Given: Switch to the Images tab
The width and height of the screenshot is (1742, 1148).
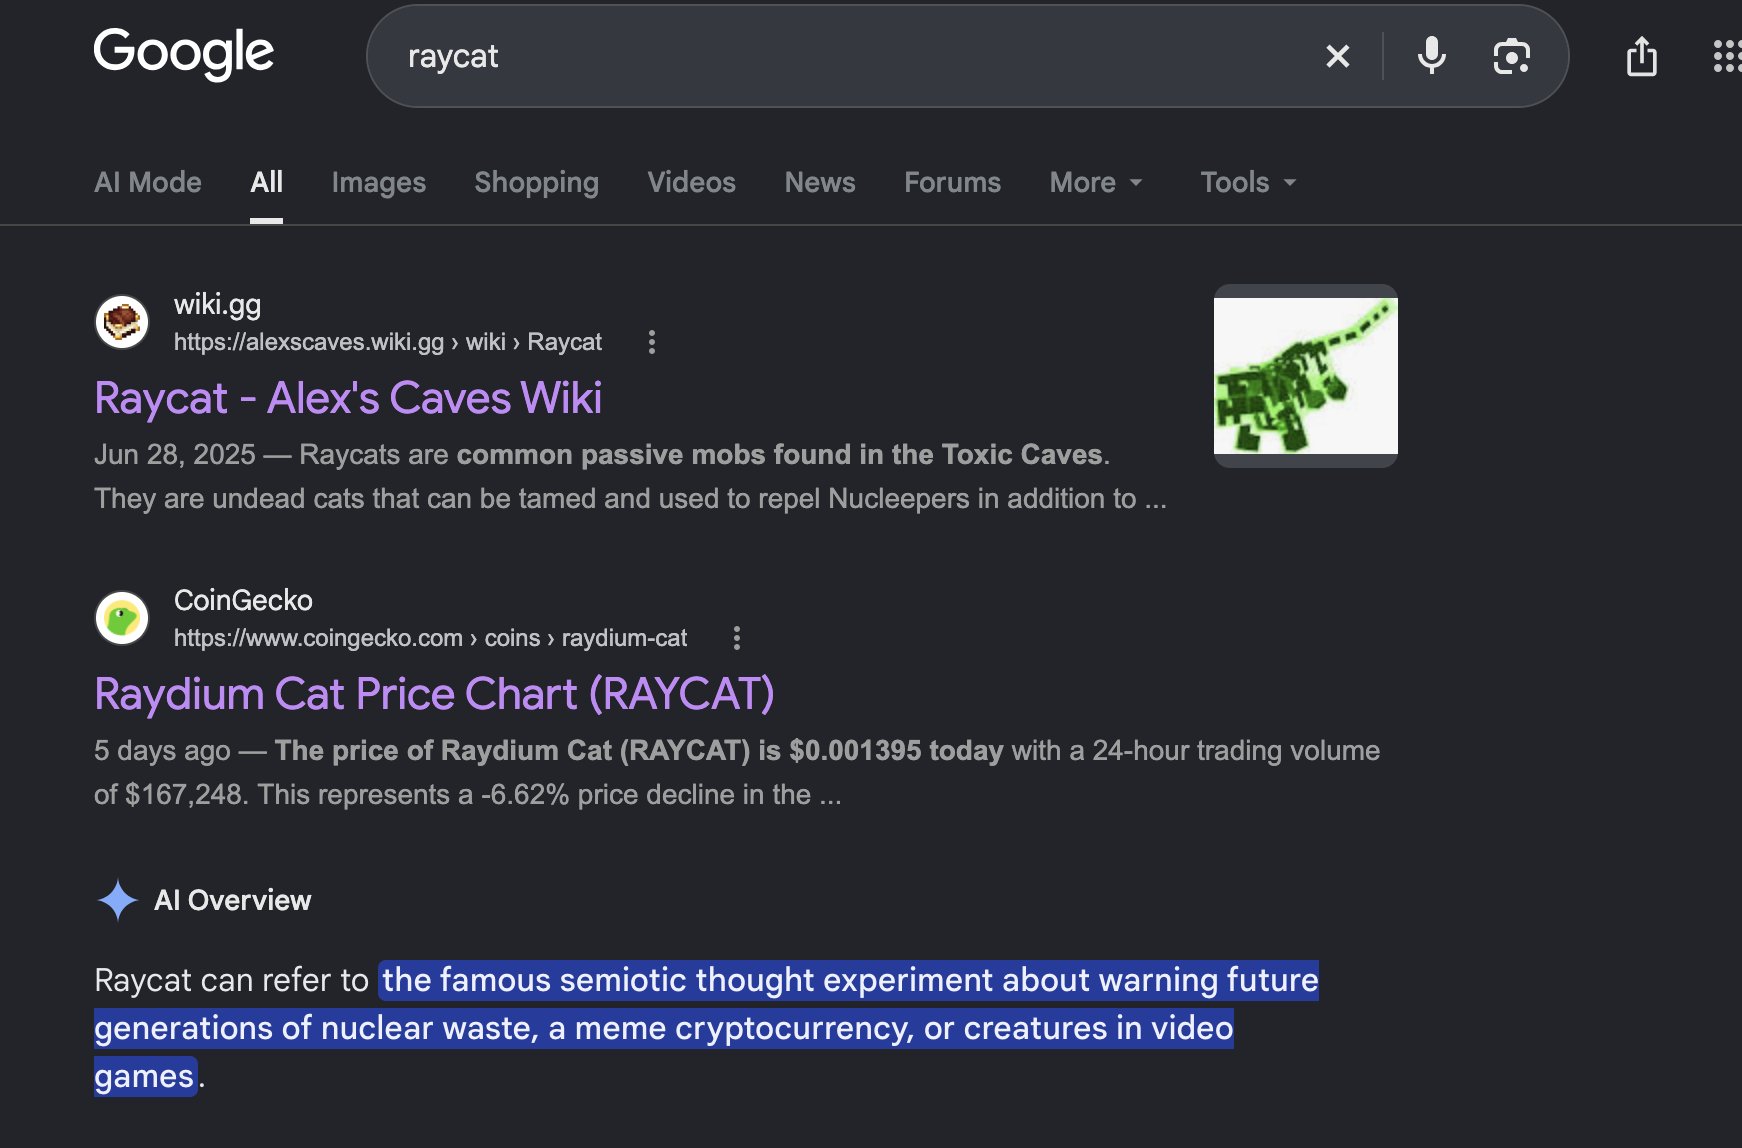Looking at the screenshot, I should pyautogui.click(x=378, y=182).
